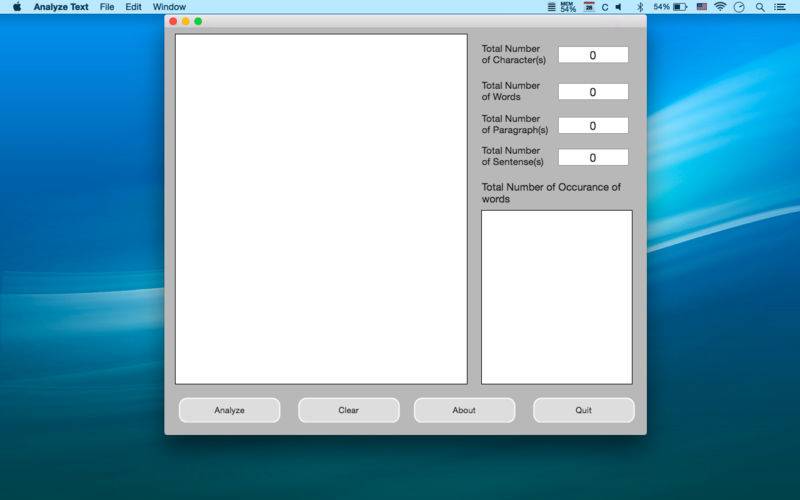800x500 pixels.
Task: Click the stacked-lines menu bar icon beside MEM
Action: (x=552, y=7)
